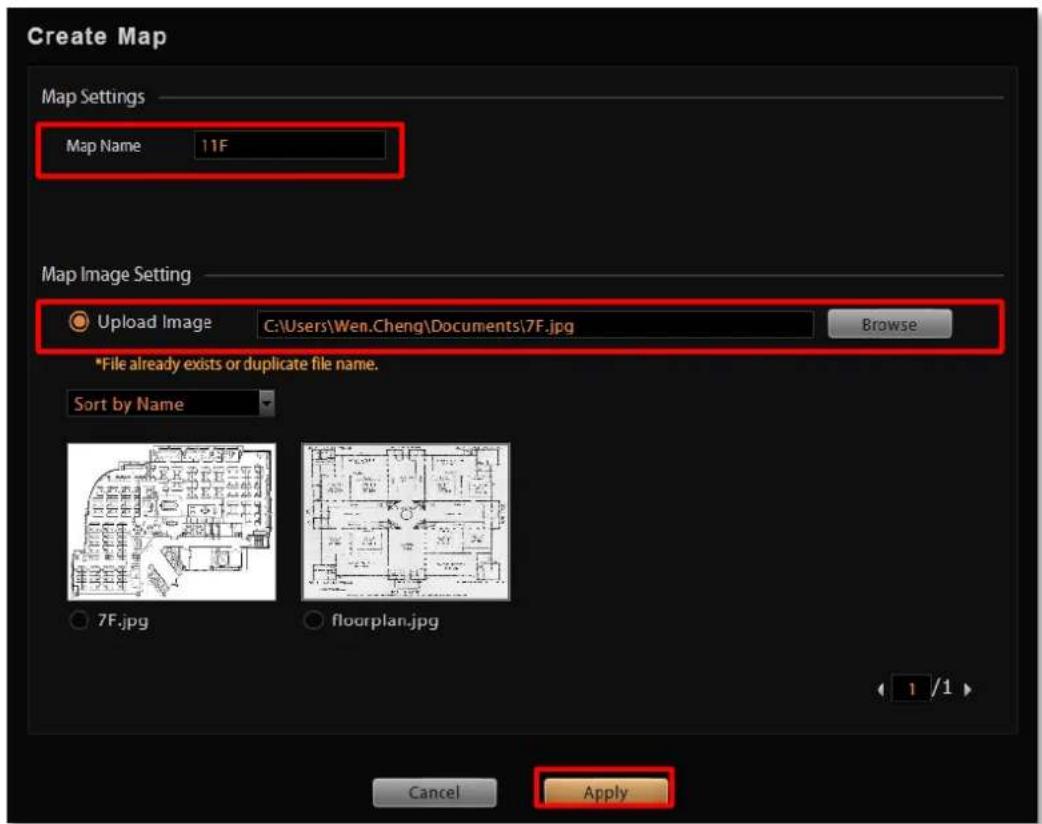Click the Cancel button
1042x824 pixels.
(x=434, y=793)
